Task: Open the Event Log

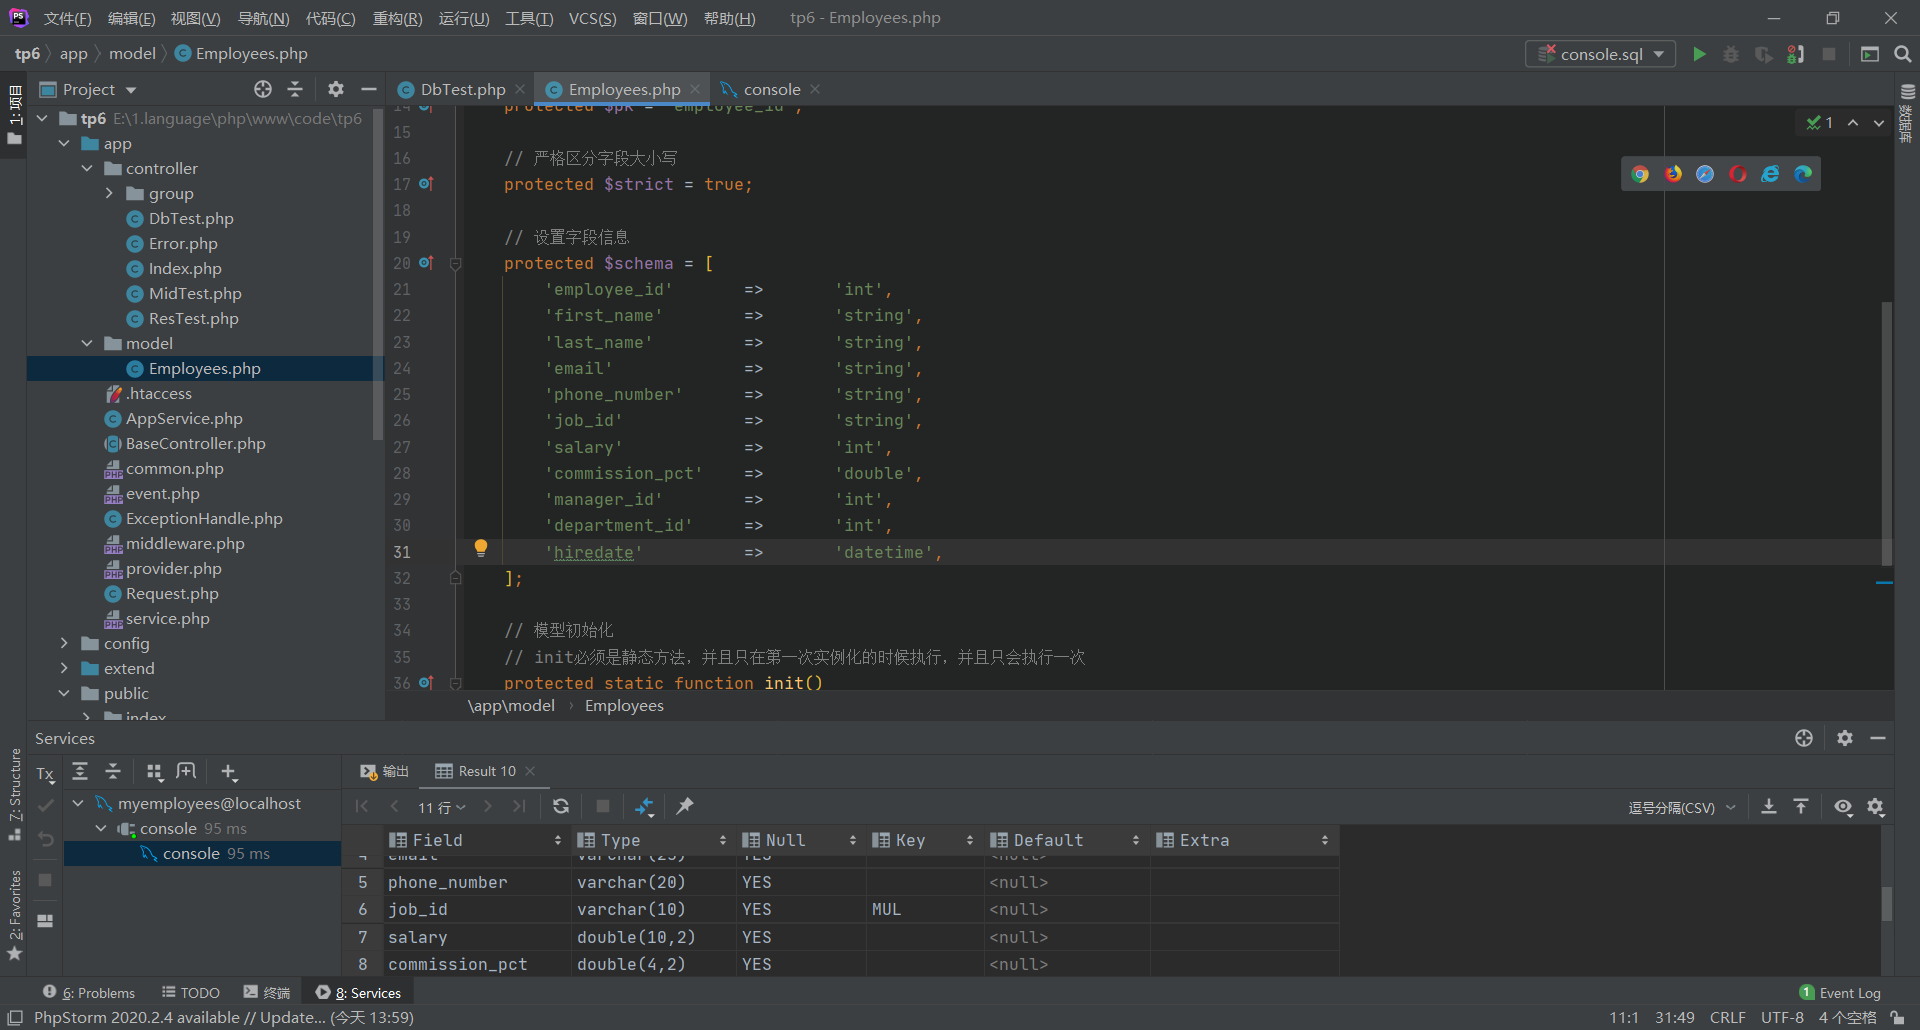Action: coord(1840,992)
